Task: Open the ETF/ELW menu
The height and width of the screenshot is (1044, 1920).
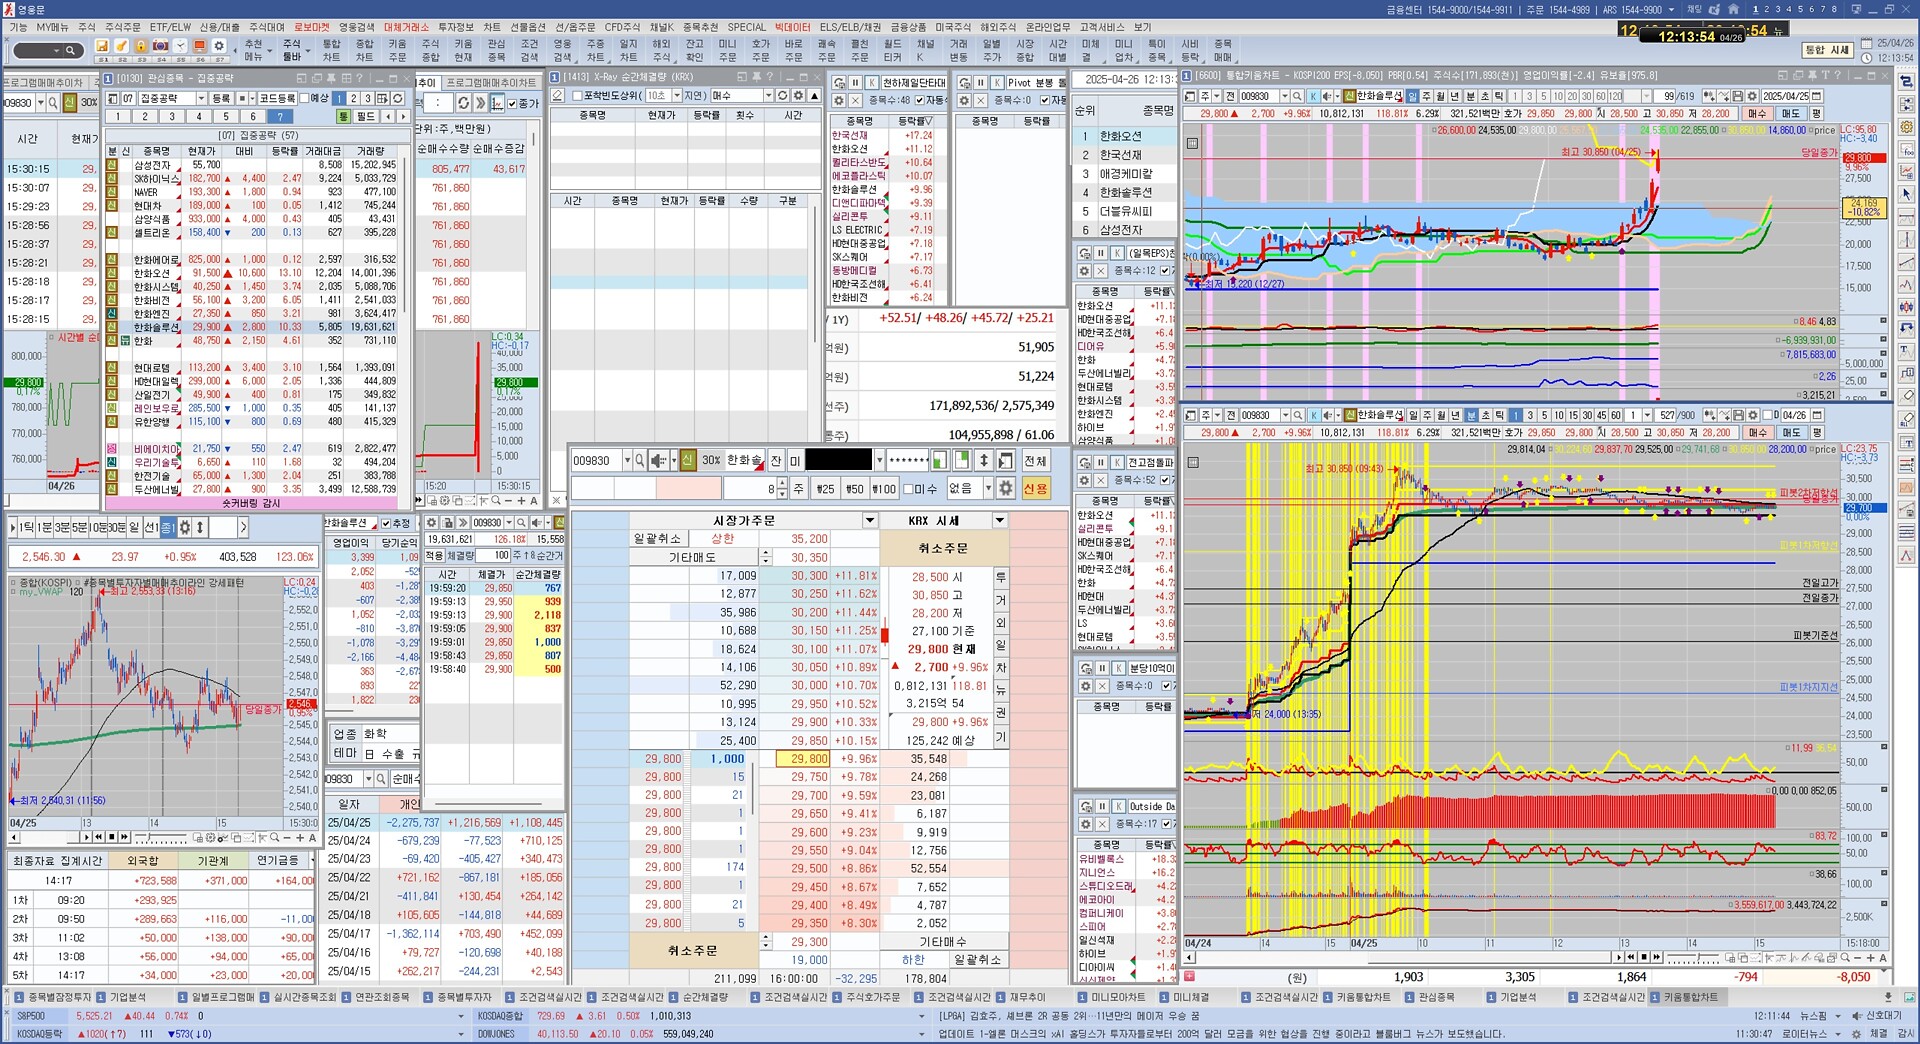Action: [170, 27]
